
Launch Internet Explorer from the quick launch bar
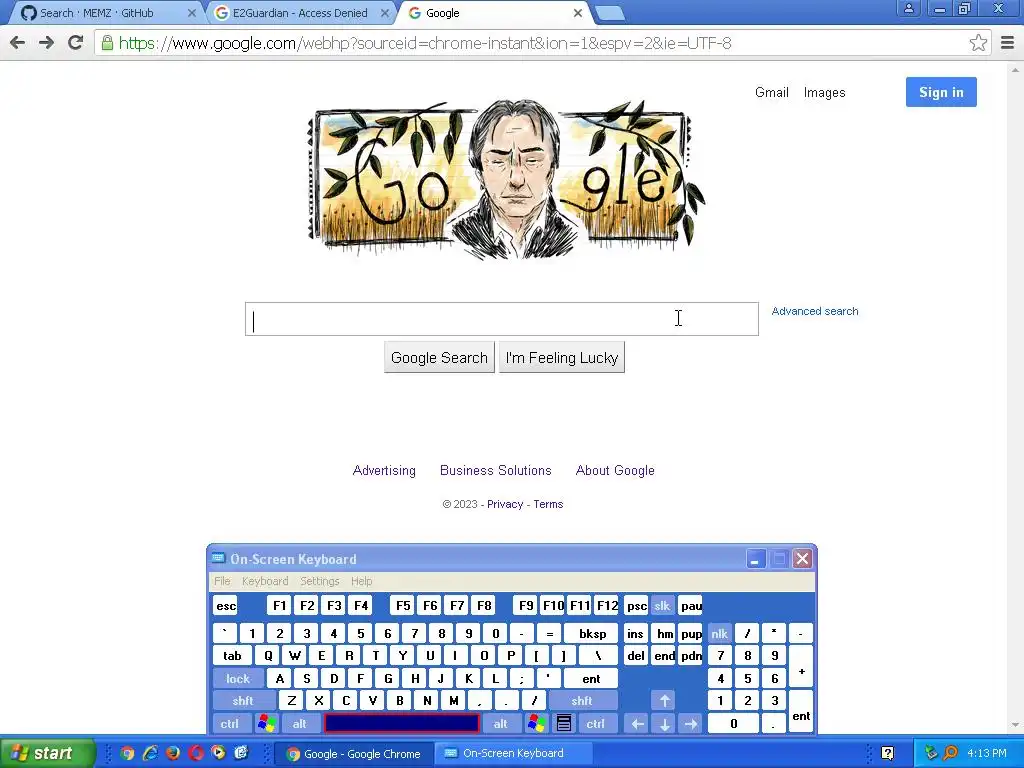tap(150, 753)
